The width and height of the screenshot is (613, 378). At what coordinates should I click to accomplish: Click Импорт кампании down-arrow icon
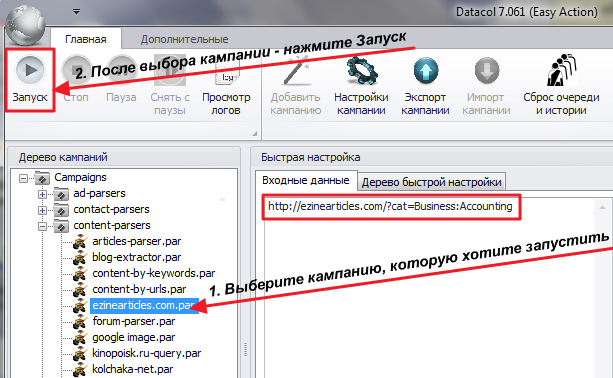(x=486, y=71)
